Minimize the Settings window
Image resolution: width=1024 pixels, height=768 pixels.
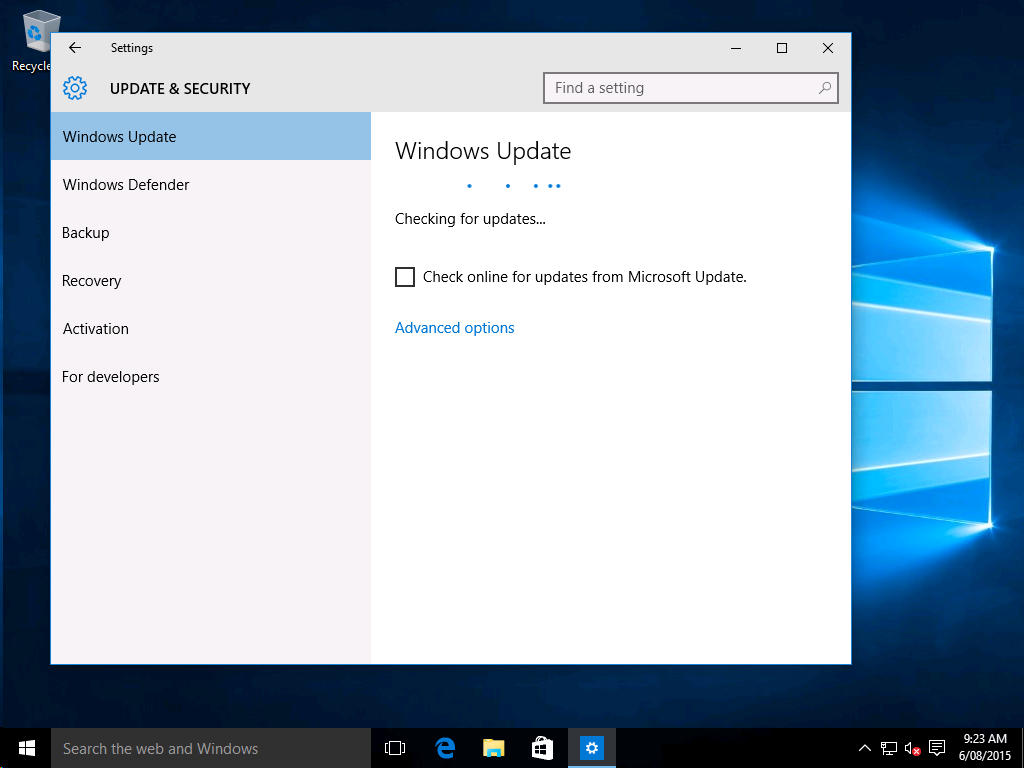pyautogui.click(x=736, y=48)
